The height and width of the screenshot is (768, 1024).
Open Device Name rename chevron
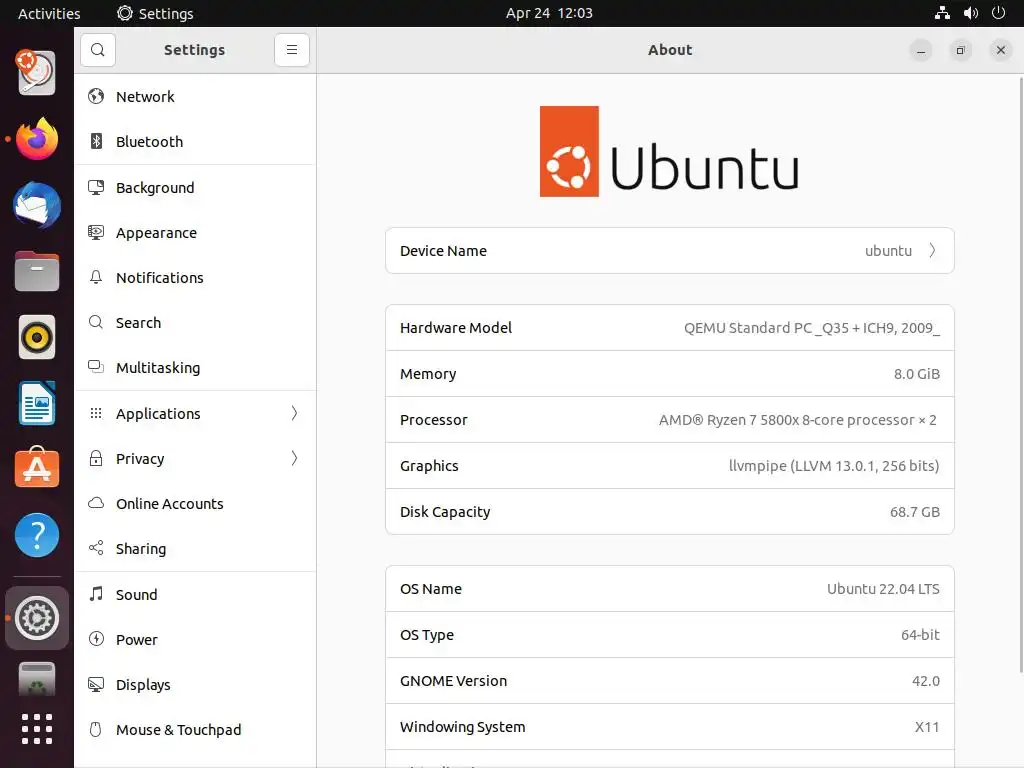[x=932, y=251]
